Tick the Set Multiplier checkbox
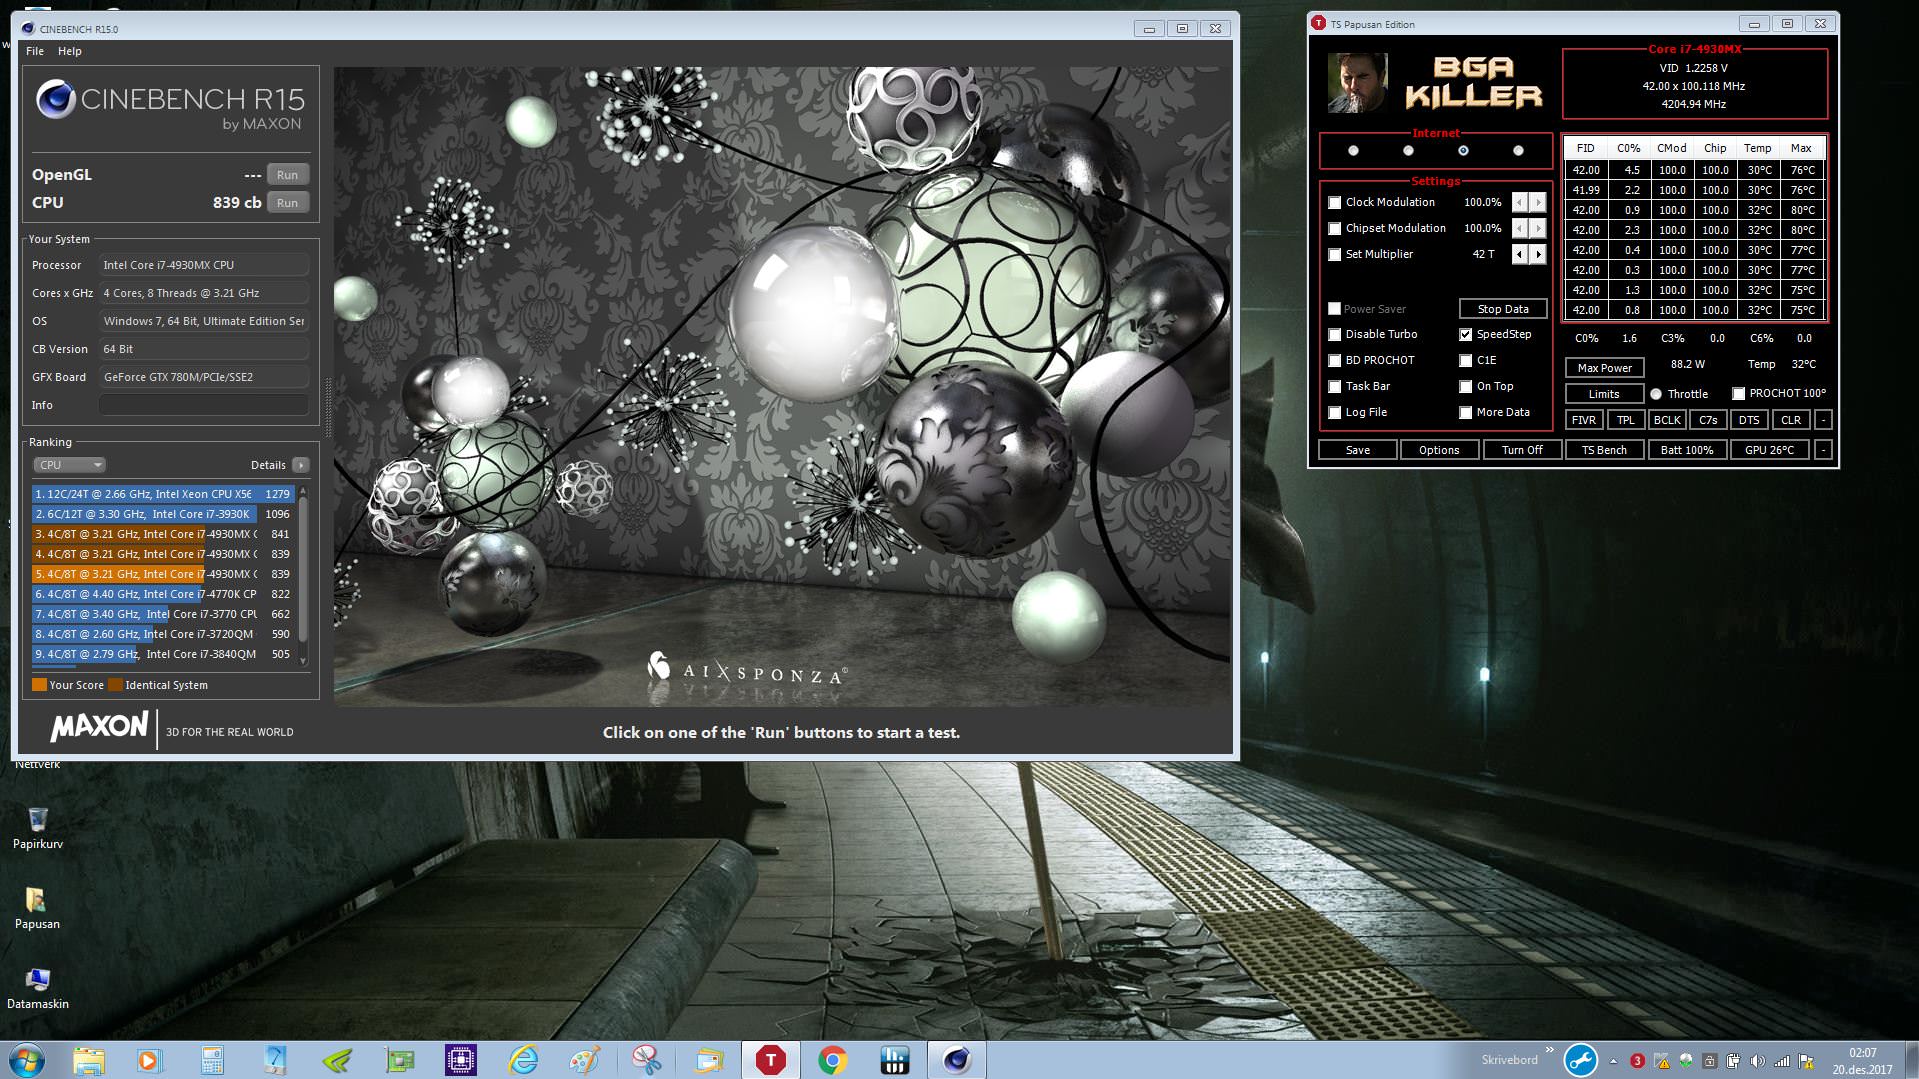Image resolution: width=1919 pixels, height=1079 pixels. click(x=1335, y=255)
